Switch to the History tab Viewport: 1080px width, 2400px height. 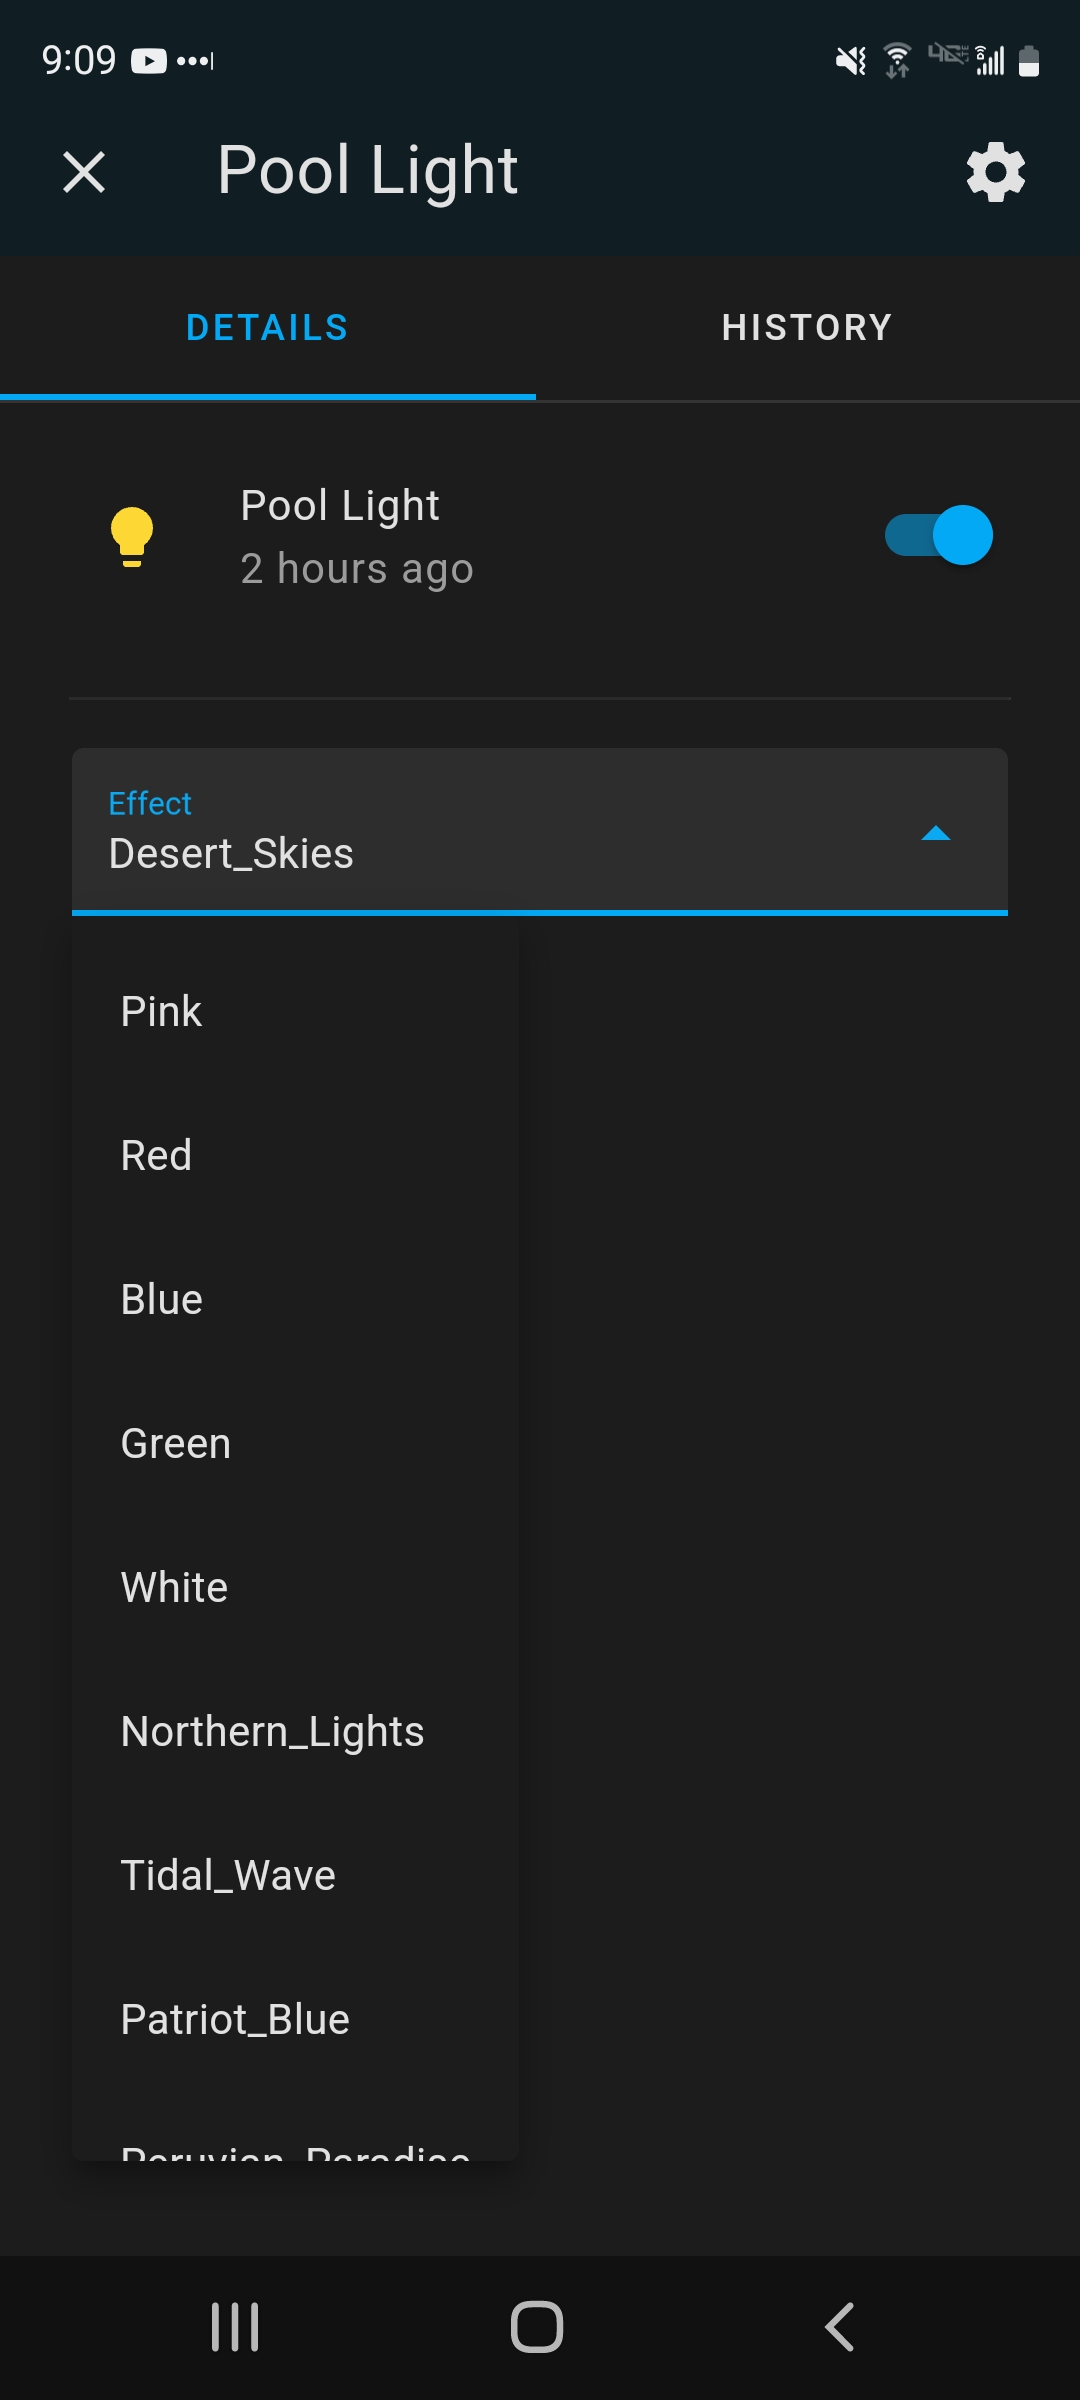click(807, 328)
